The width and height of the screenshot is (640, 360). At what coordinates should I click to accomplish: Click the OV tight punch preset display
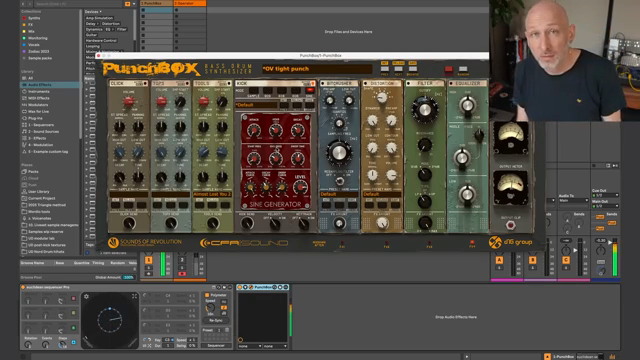coord(317,69)
